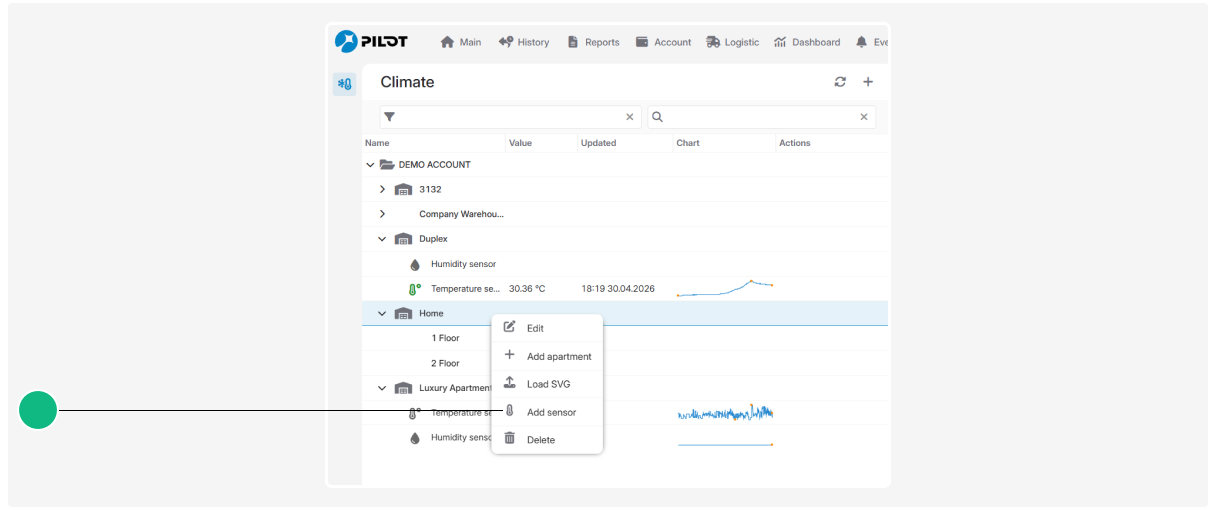Click Duplex temperature sensor thermometer icon

415,289
